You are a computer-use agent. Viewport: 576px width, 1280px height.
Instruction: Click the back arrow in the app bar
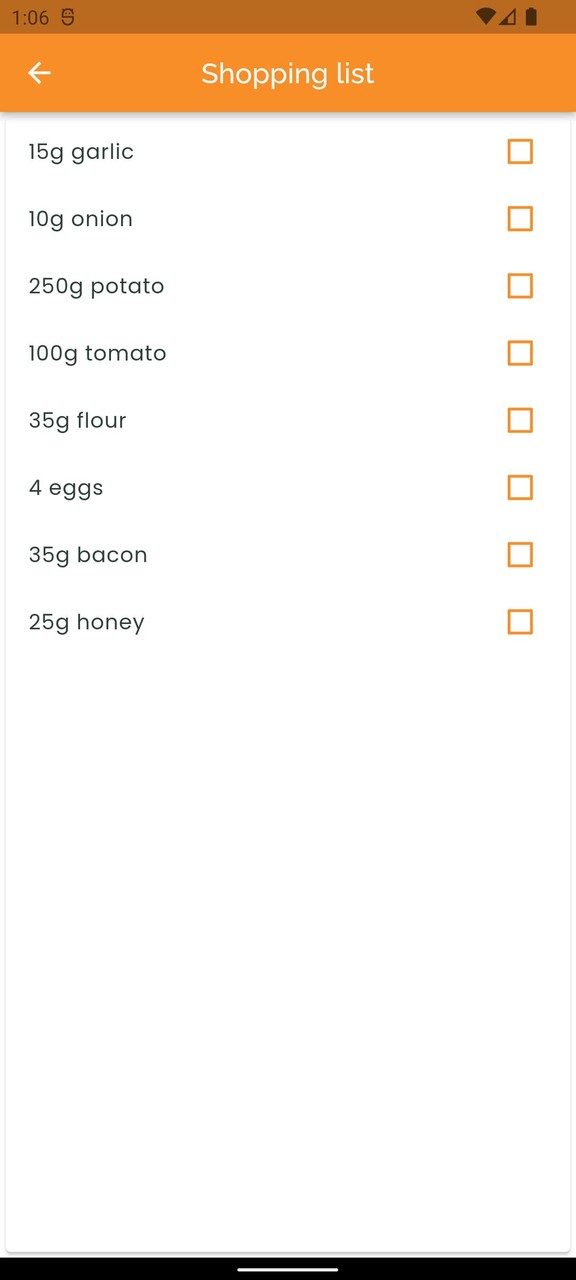[x=39, y=73]
